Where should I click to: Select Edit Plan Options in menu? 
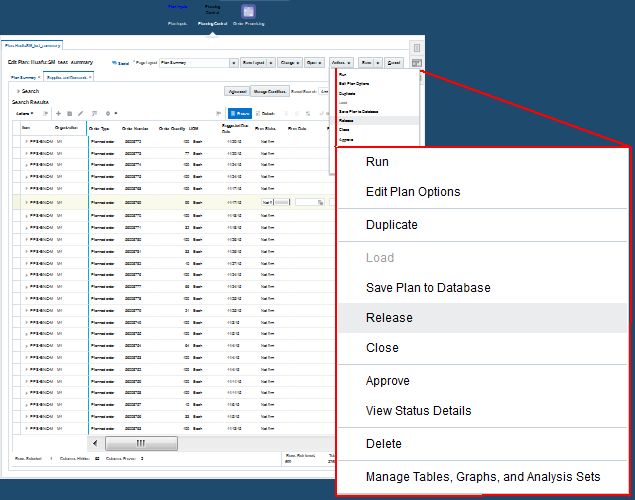coord(413,192)
